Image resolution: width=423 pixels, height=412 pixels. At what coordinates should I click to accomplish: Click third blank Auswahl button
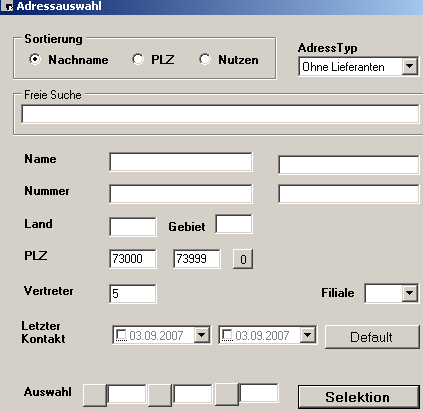[x=227, y=394]
